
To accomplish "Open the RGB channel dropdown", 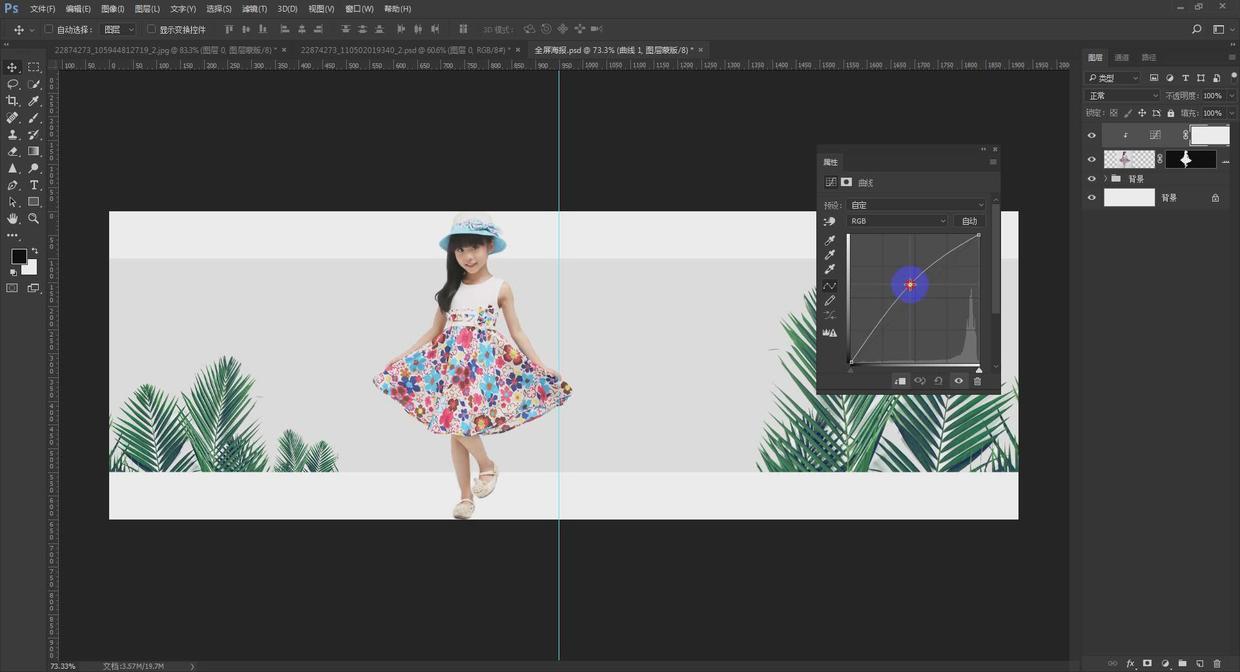I will pyautogui.click(x=897, y=221).
